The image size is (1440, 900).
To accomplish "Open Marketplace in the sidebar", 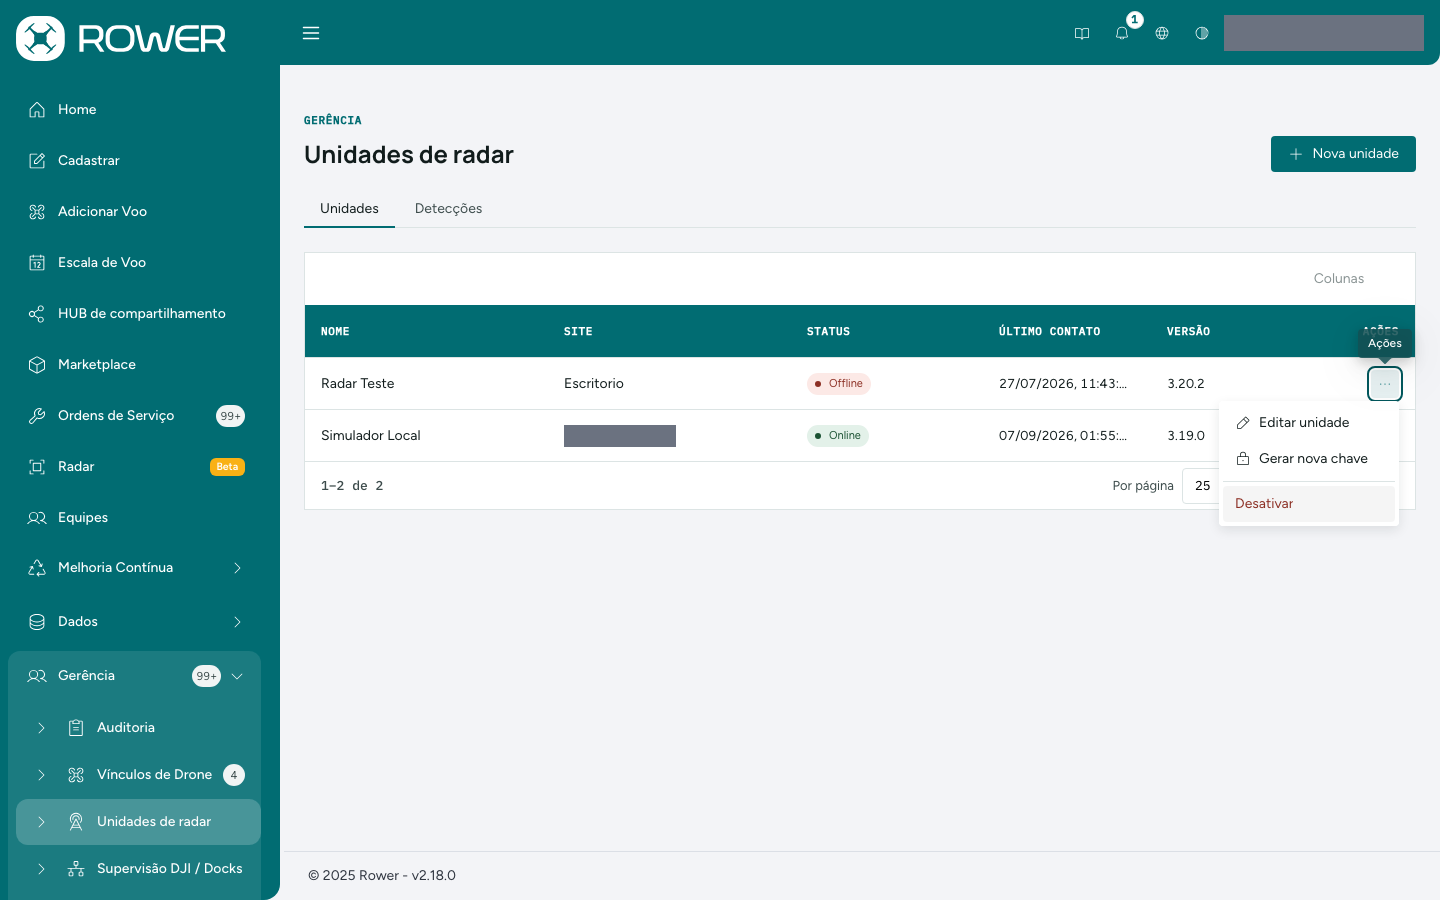I will (134, 365).
